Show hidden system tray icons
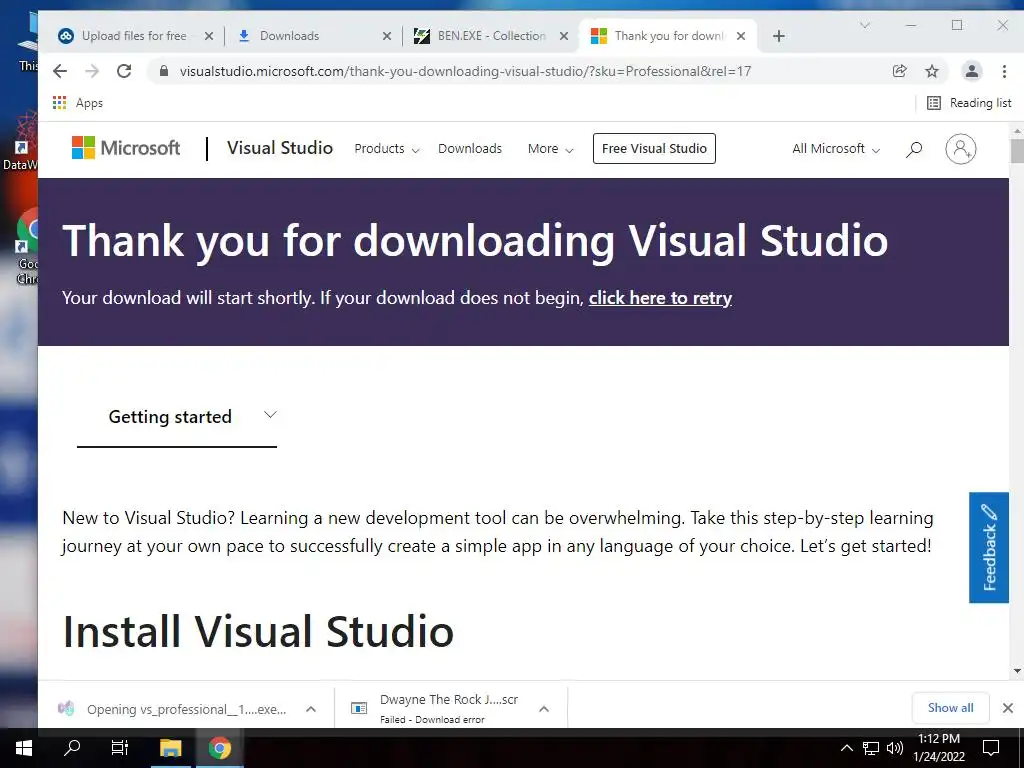Image resolution: width=1024 pixels, height=768 pixels. click(x=846, y=748)
